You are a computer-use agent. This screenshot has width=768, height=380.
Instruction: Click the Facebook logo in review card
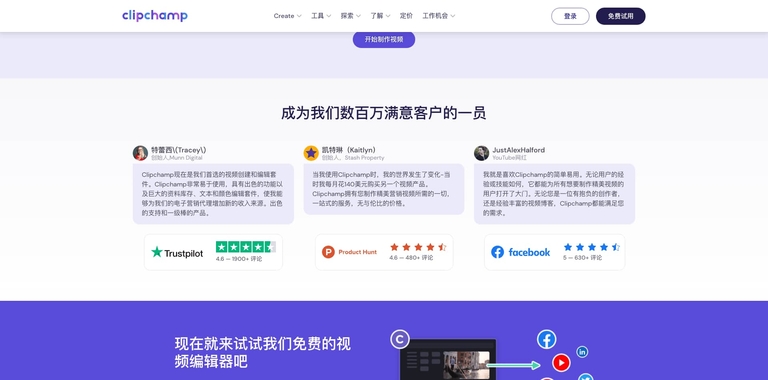point(498,252)
